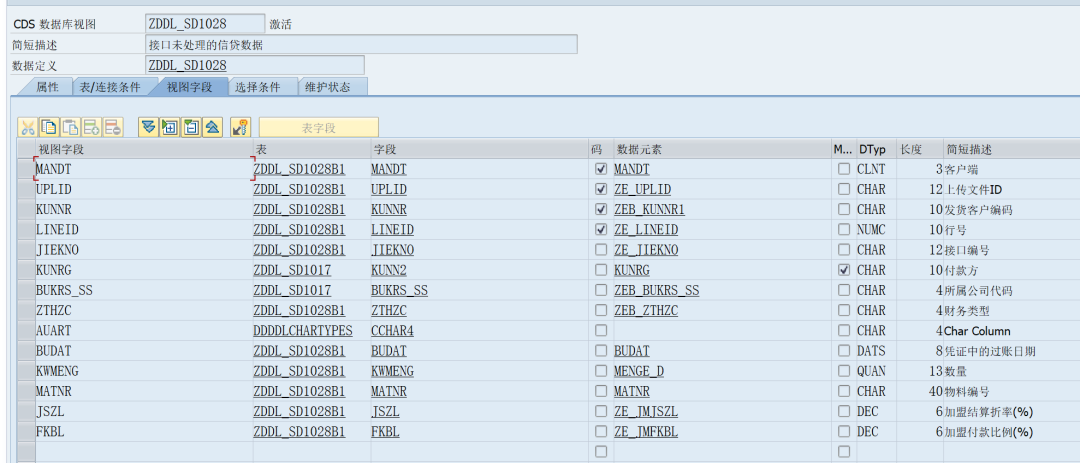Click the Delete row icon

113,127
